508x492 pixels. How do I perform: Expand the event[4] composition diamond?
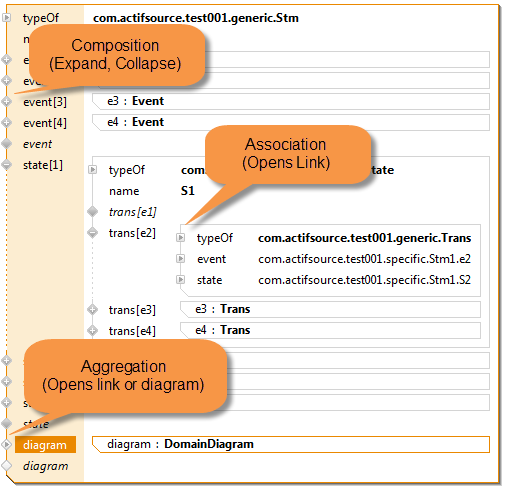pos(6,122)
